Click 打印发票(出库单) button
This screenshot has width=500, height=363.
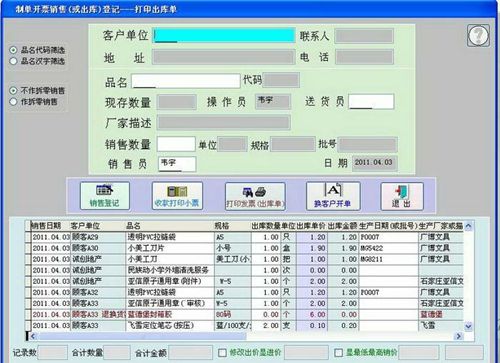[255, 196]
